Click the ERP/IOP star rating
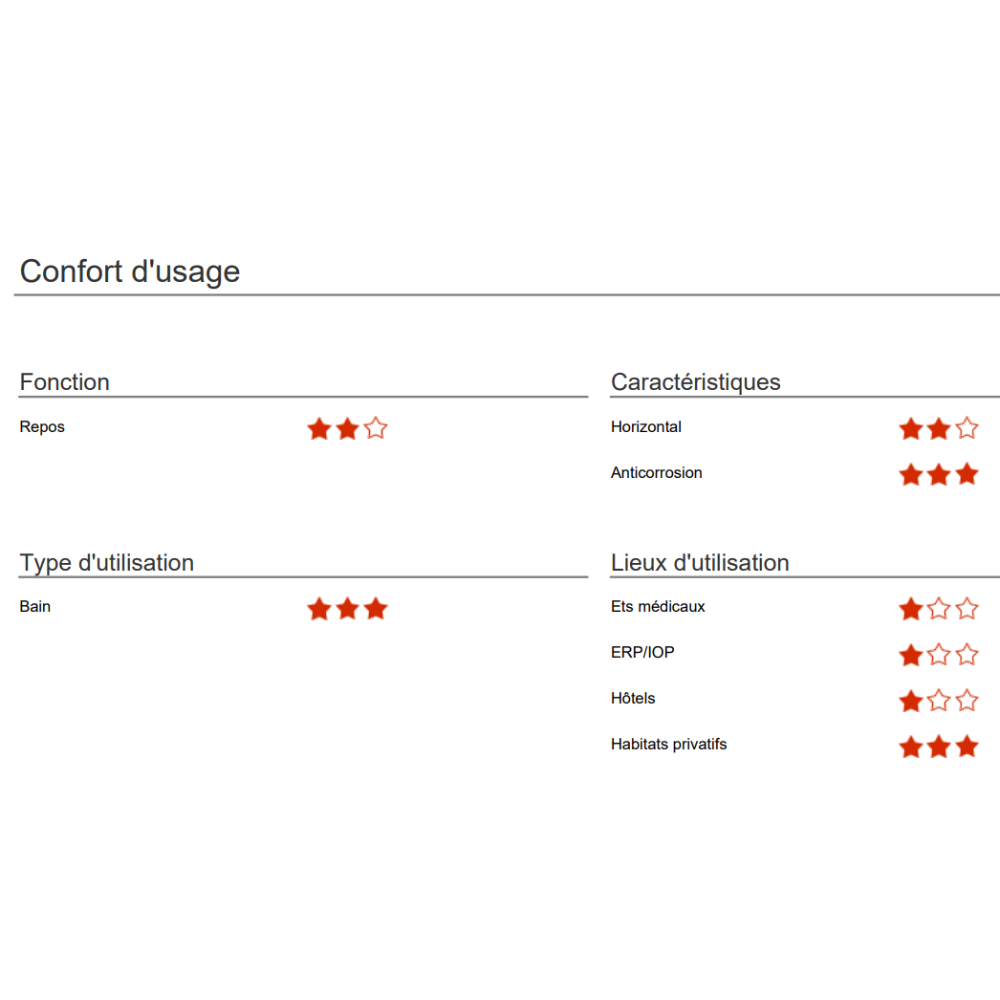Screen dimensions: 1000x1000 939,654
